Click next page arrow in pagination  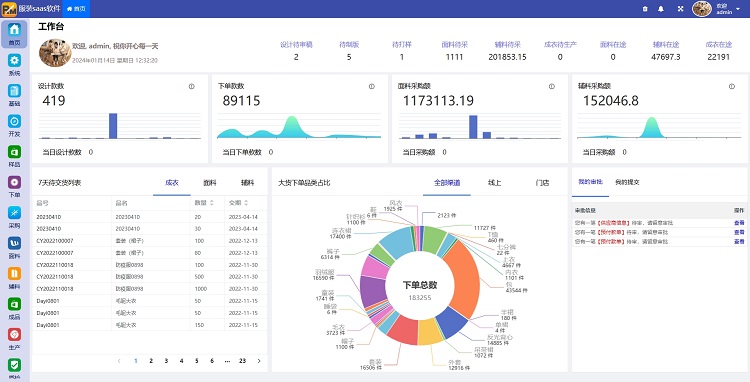tap(259, 361)
